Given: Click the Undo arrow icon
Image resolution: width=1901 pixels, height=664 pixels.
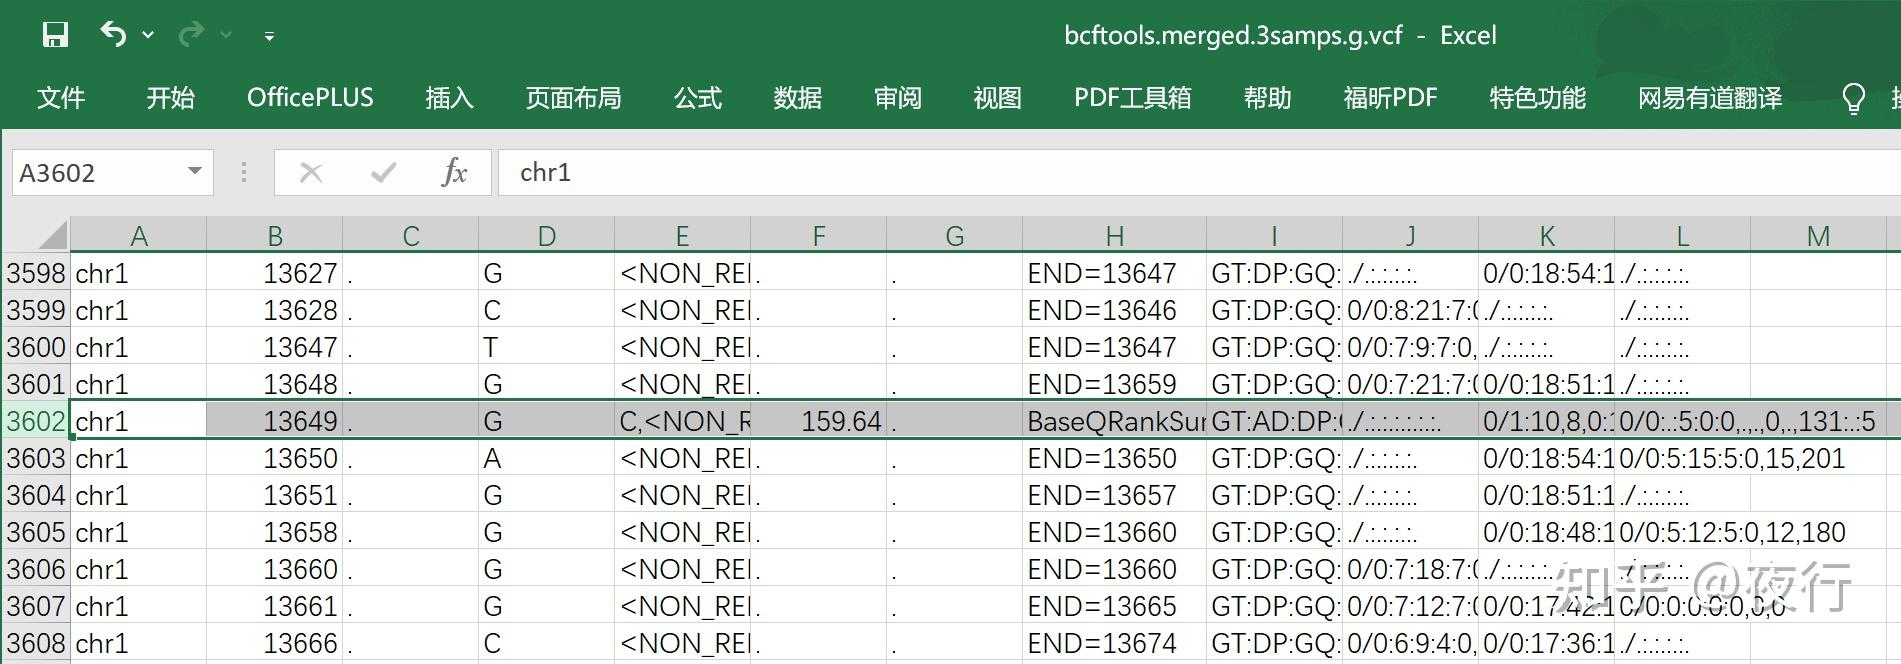Looking at the screenshot, I should [x=113, y=35].
